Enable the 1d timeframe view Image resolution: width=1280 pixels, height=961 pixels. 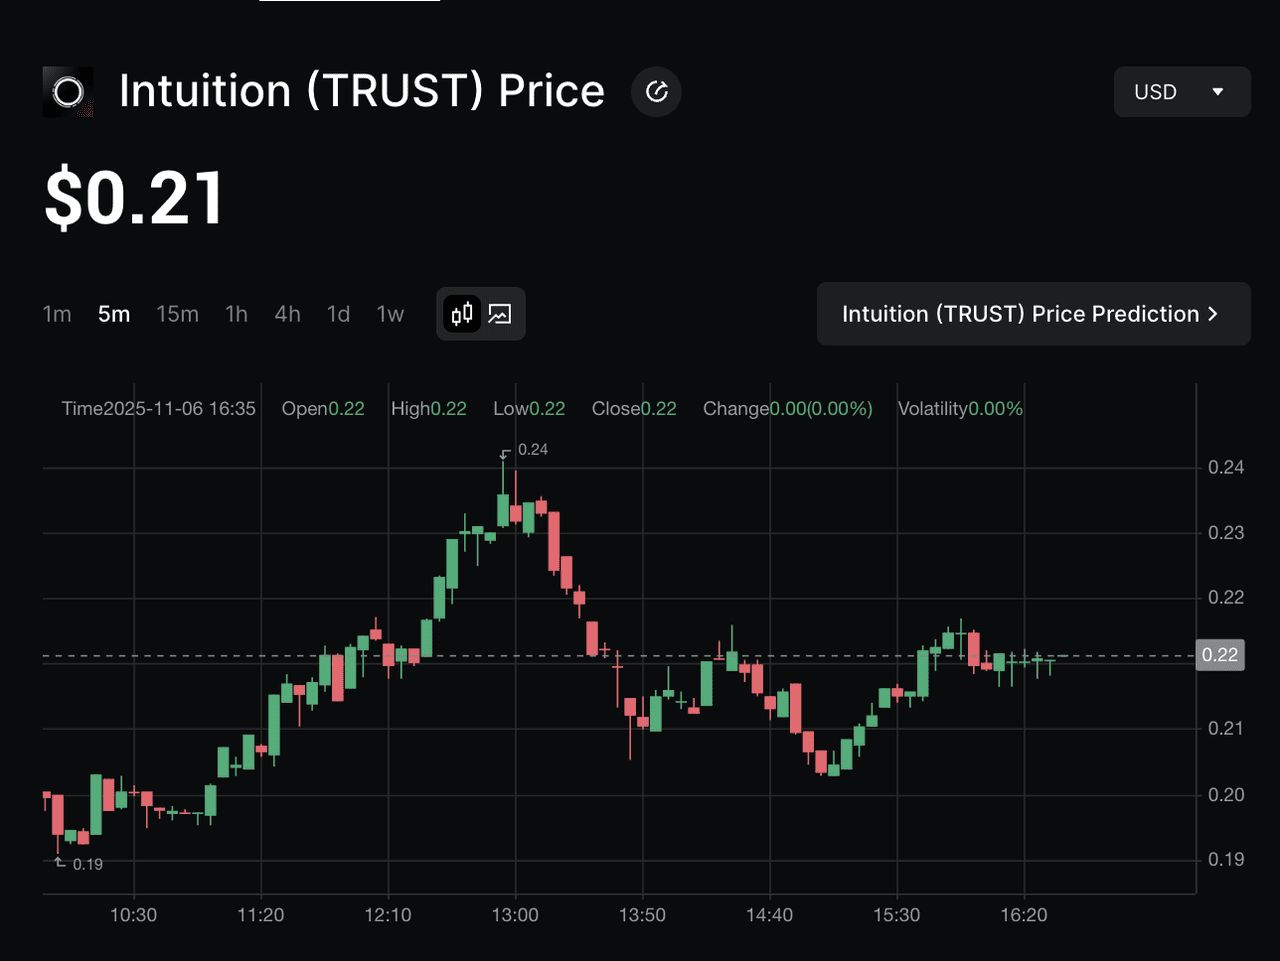tap(338, 313)
